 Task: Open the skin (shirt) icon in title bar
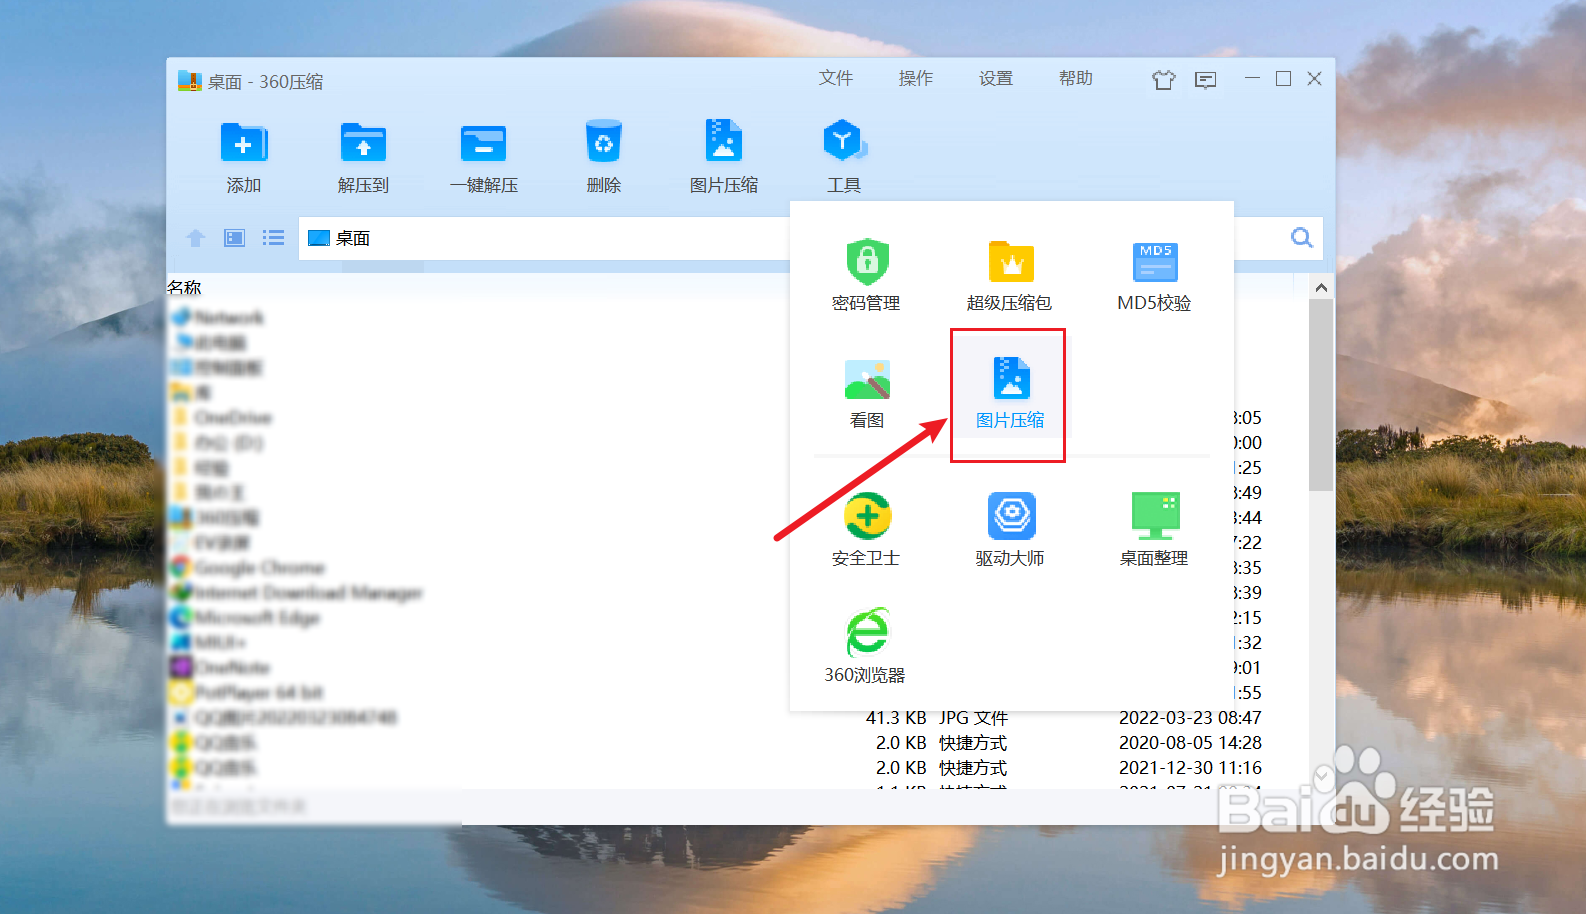tap(1163, 80)
